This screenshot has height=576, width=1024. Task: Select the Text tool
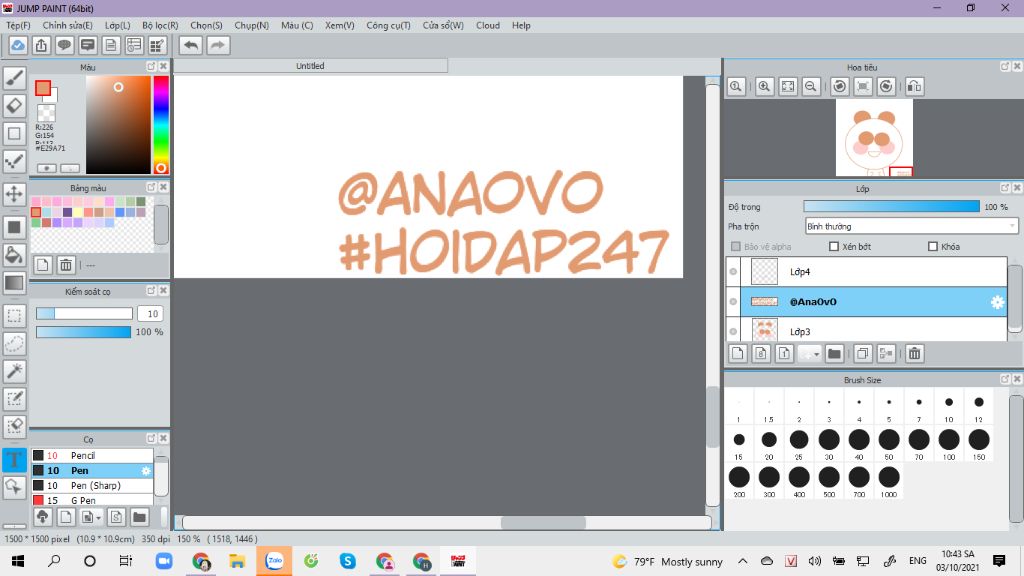tap(14, 460)
